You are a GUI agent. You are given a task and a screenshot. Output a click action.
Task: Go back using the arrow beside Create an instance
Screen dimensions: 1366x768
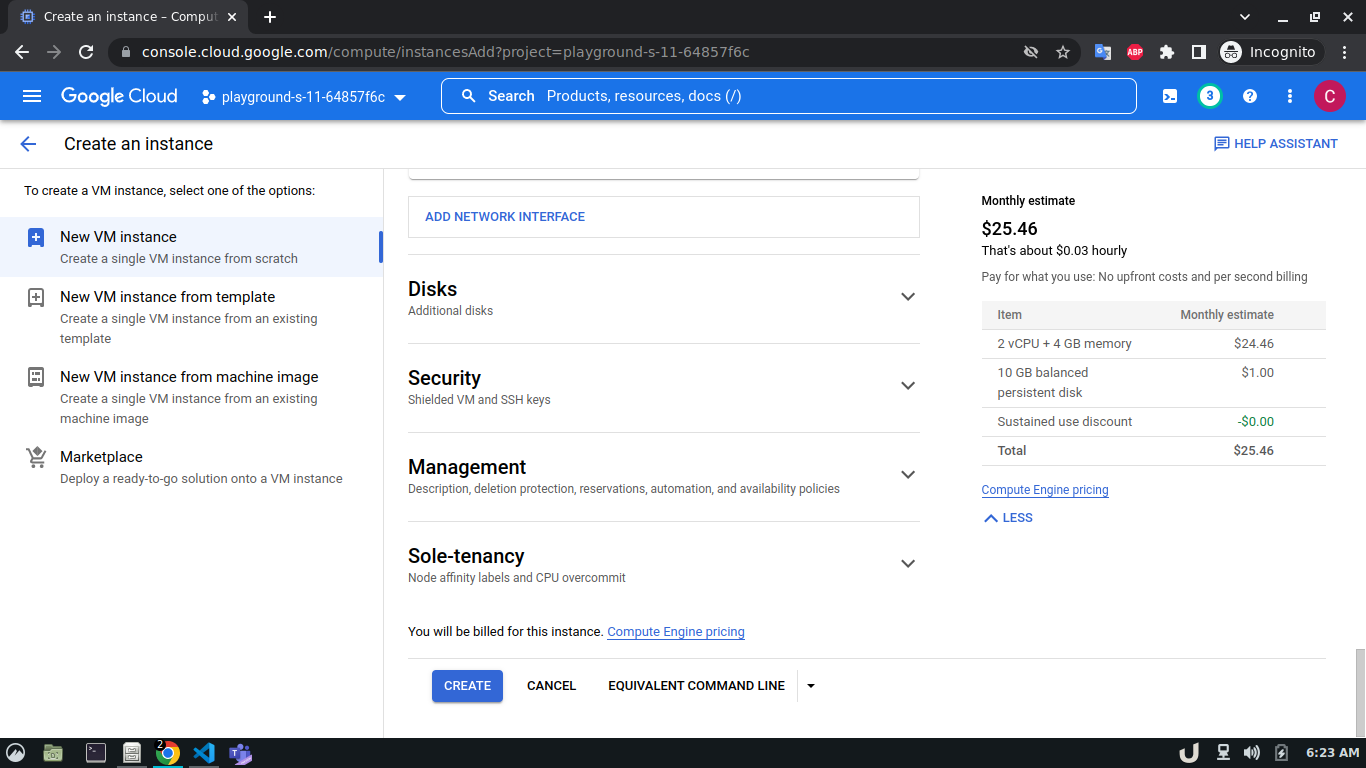pyautogui.click(x=28, y=144)
